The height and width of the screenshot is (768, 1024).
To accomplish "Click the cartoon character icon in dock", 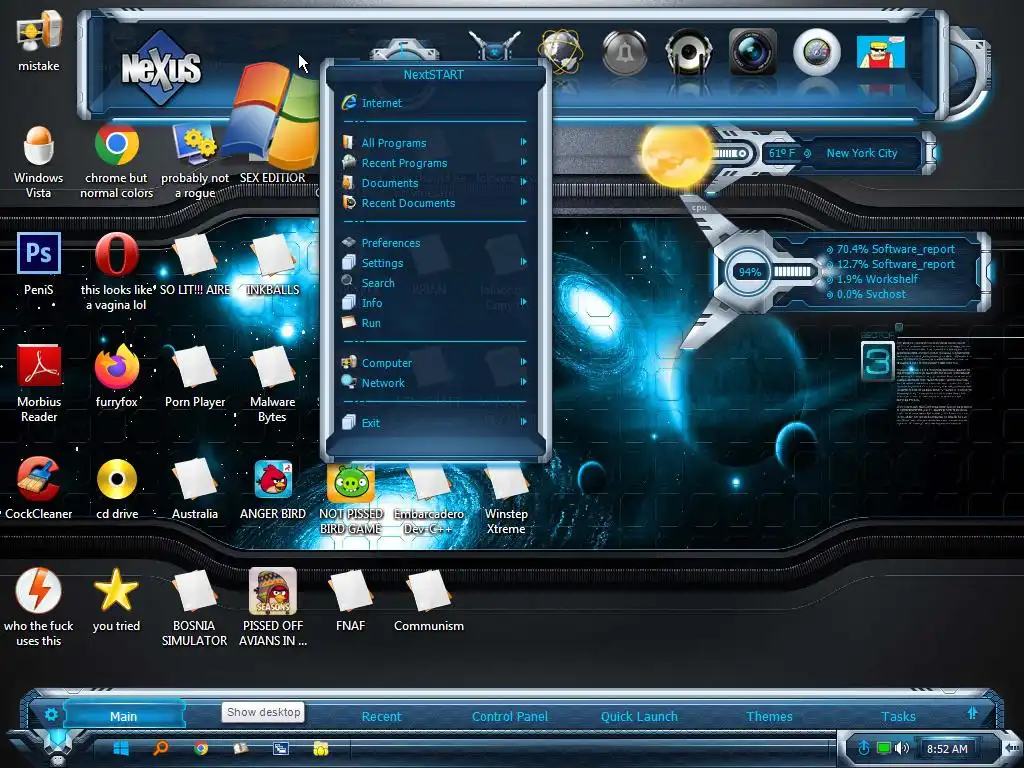I will [x=880, y=52].
